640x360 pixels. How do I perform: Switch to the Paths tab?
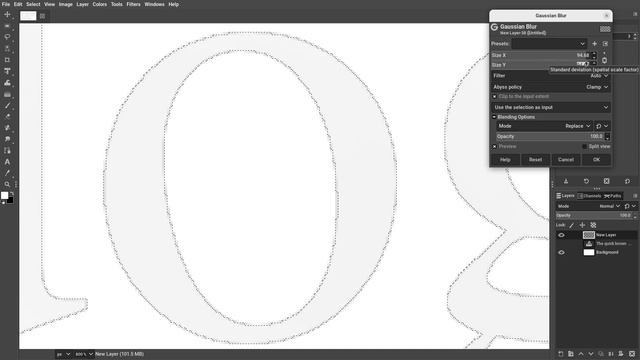pyautogui.click(x=613, y=196)
